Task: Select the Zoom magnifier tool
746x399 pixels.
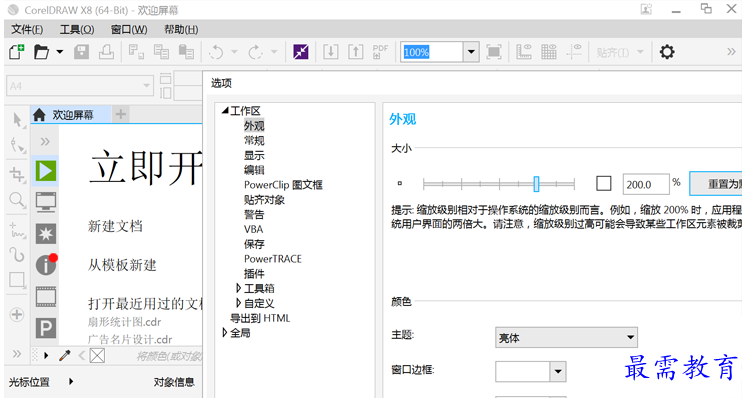Action: (17, 200)
